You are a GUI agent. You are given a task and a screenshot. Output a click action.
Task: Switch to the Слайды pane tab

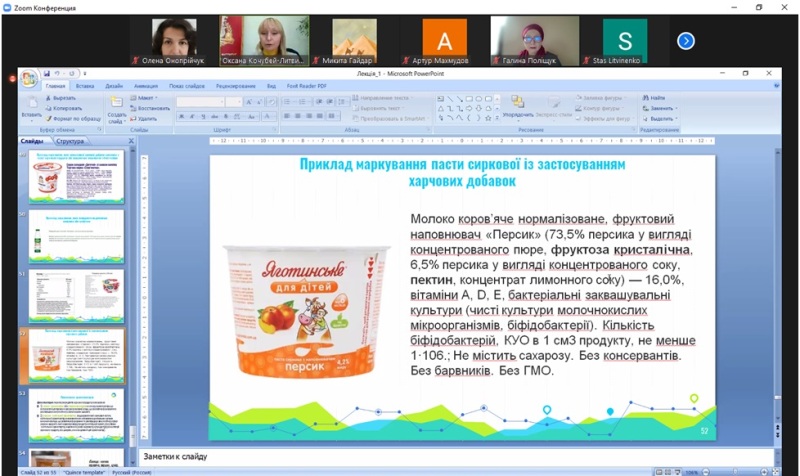click(x=32, y=141)
